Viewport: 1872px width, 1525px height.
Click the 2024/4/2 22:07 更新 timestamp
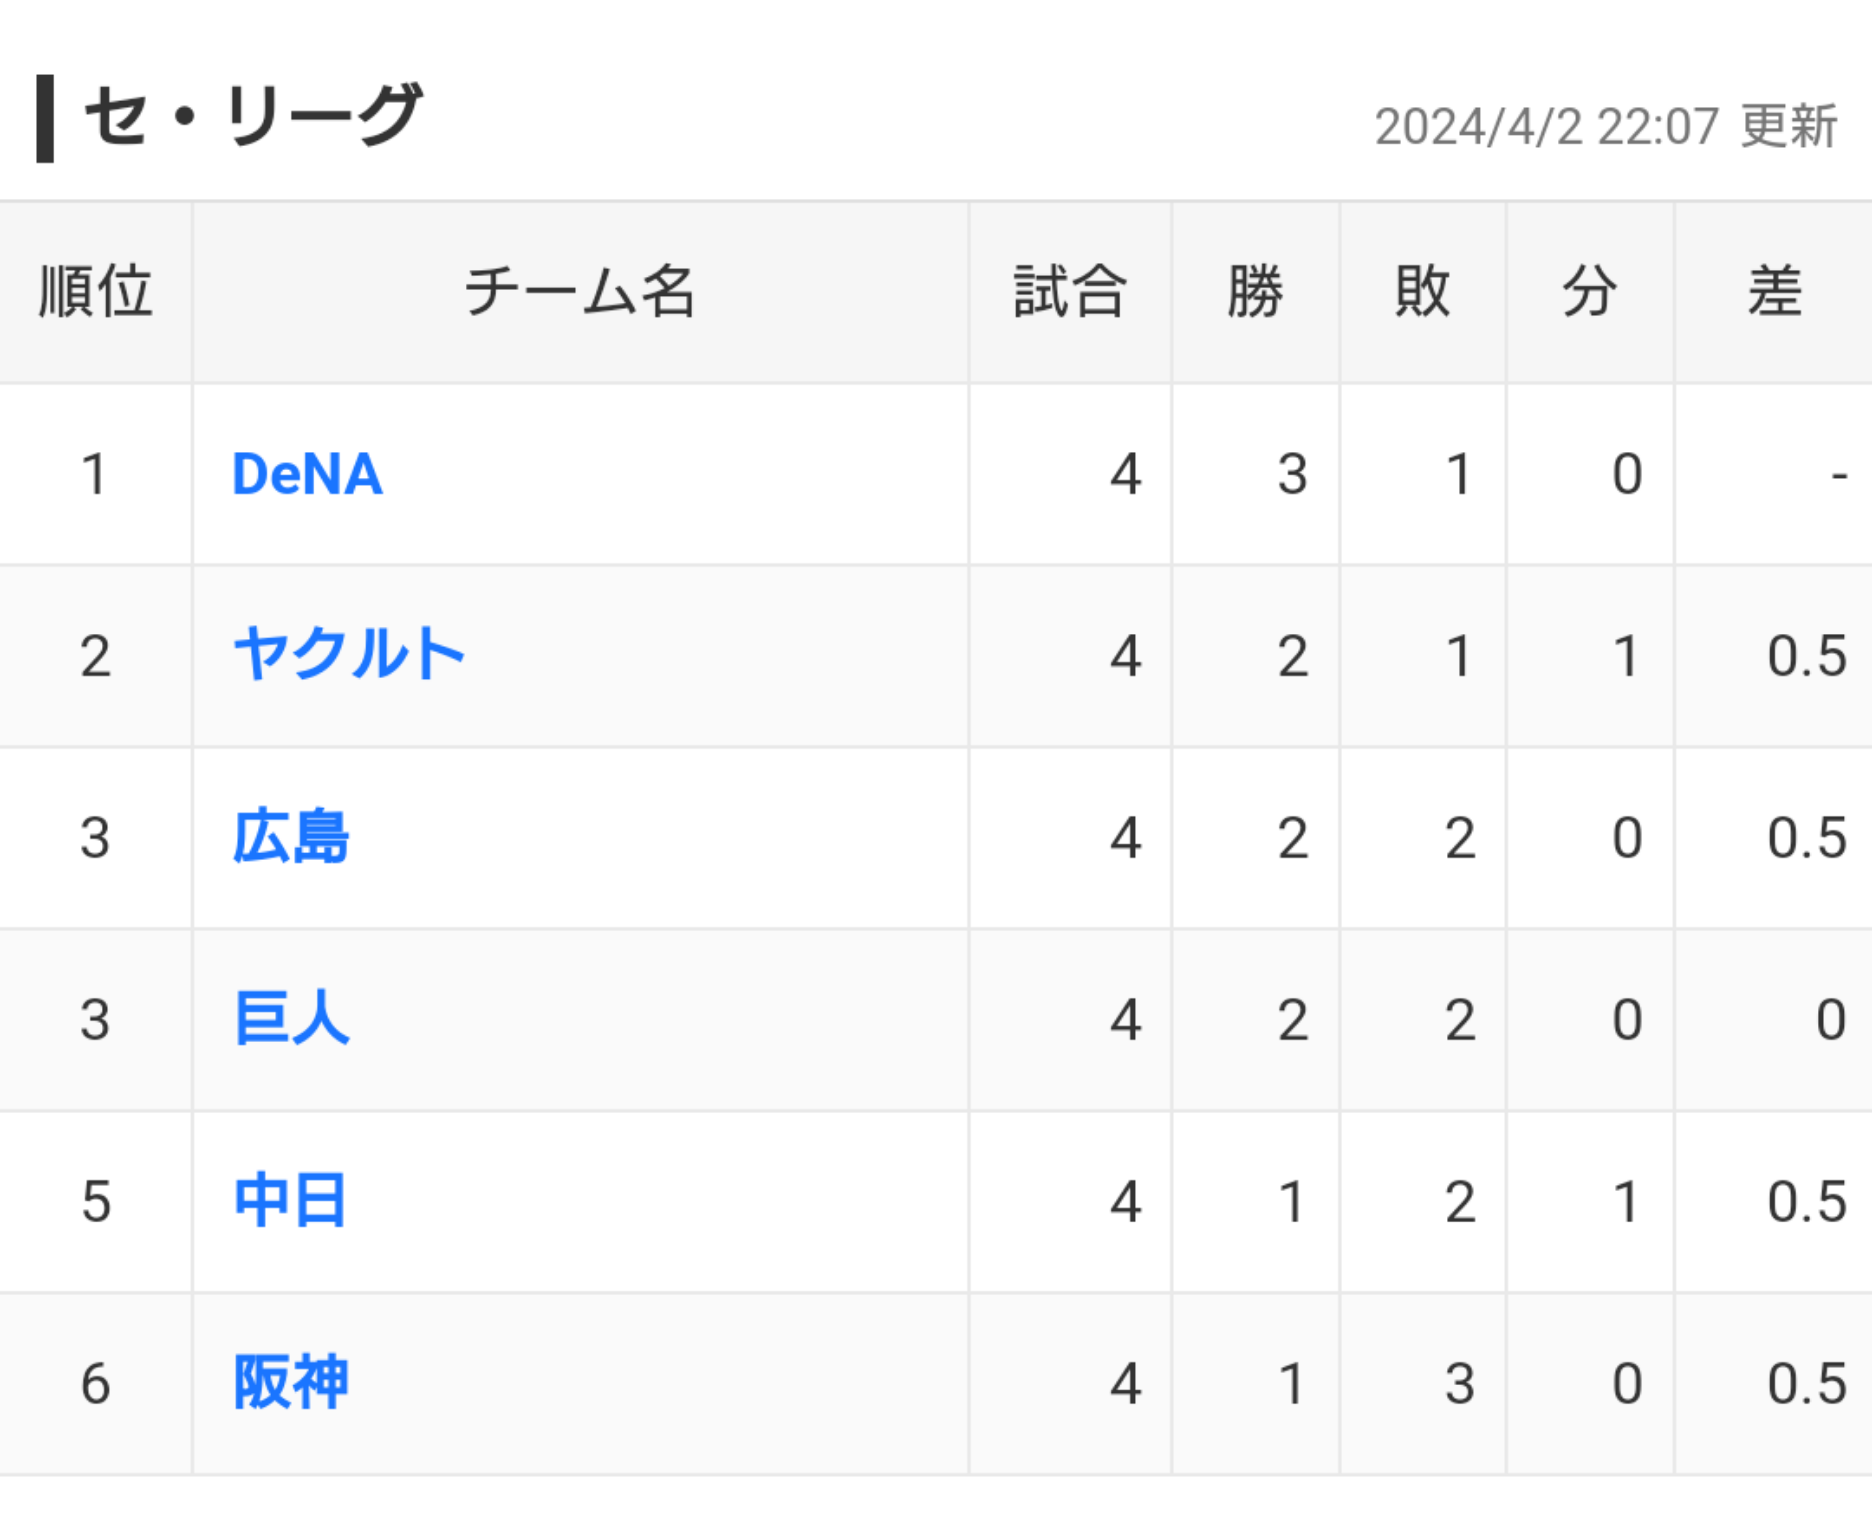point(1605,127)
